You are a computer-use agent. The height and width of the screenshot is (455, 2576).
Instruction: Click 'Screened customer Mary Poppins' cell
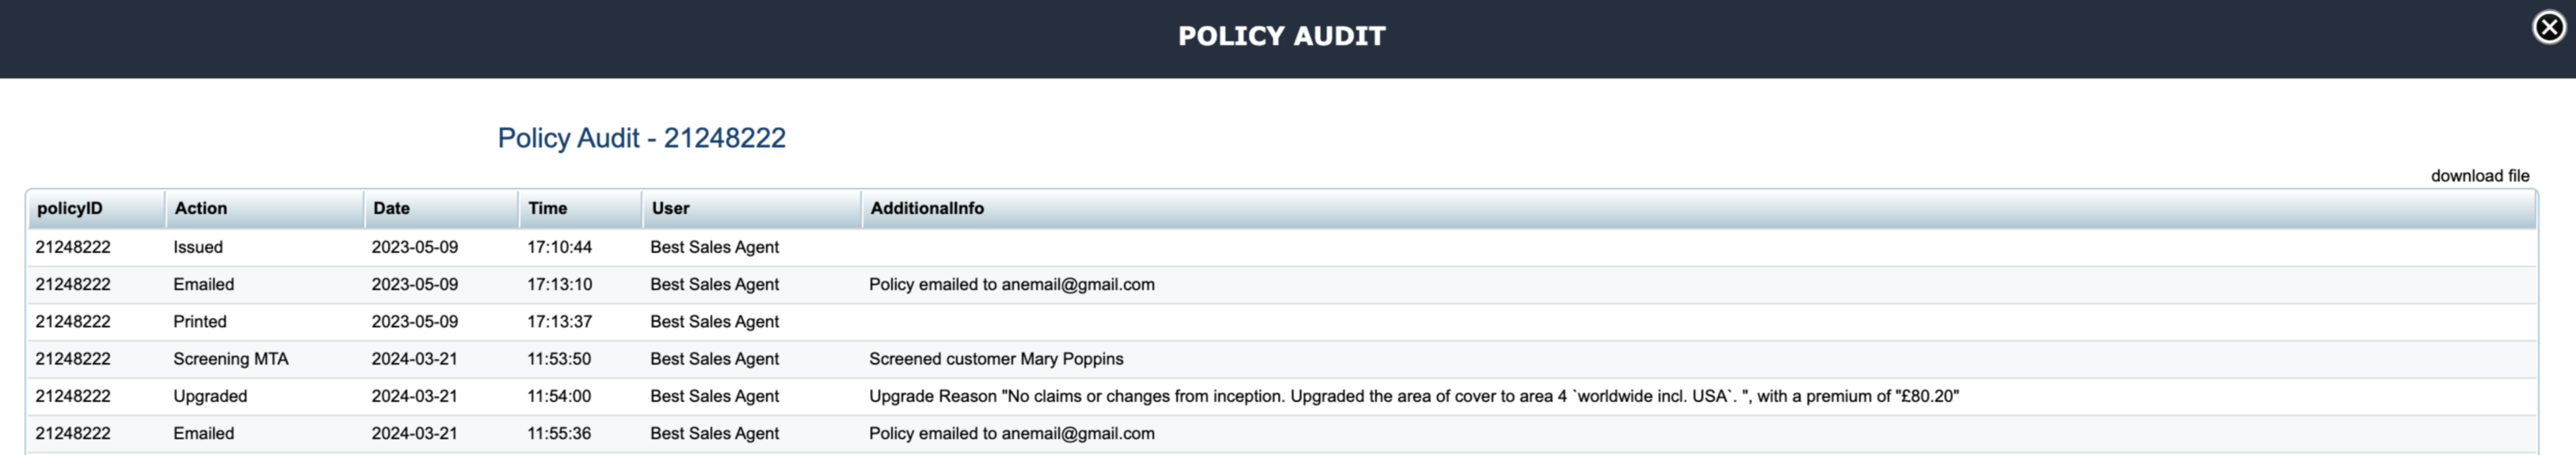[996, 359]
